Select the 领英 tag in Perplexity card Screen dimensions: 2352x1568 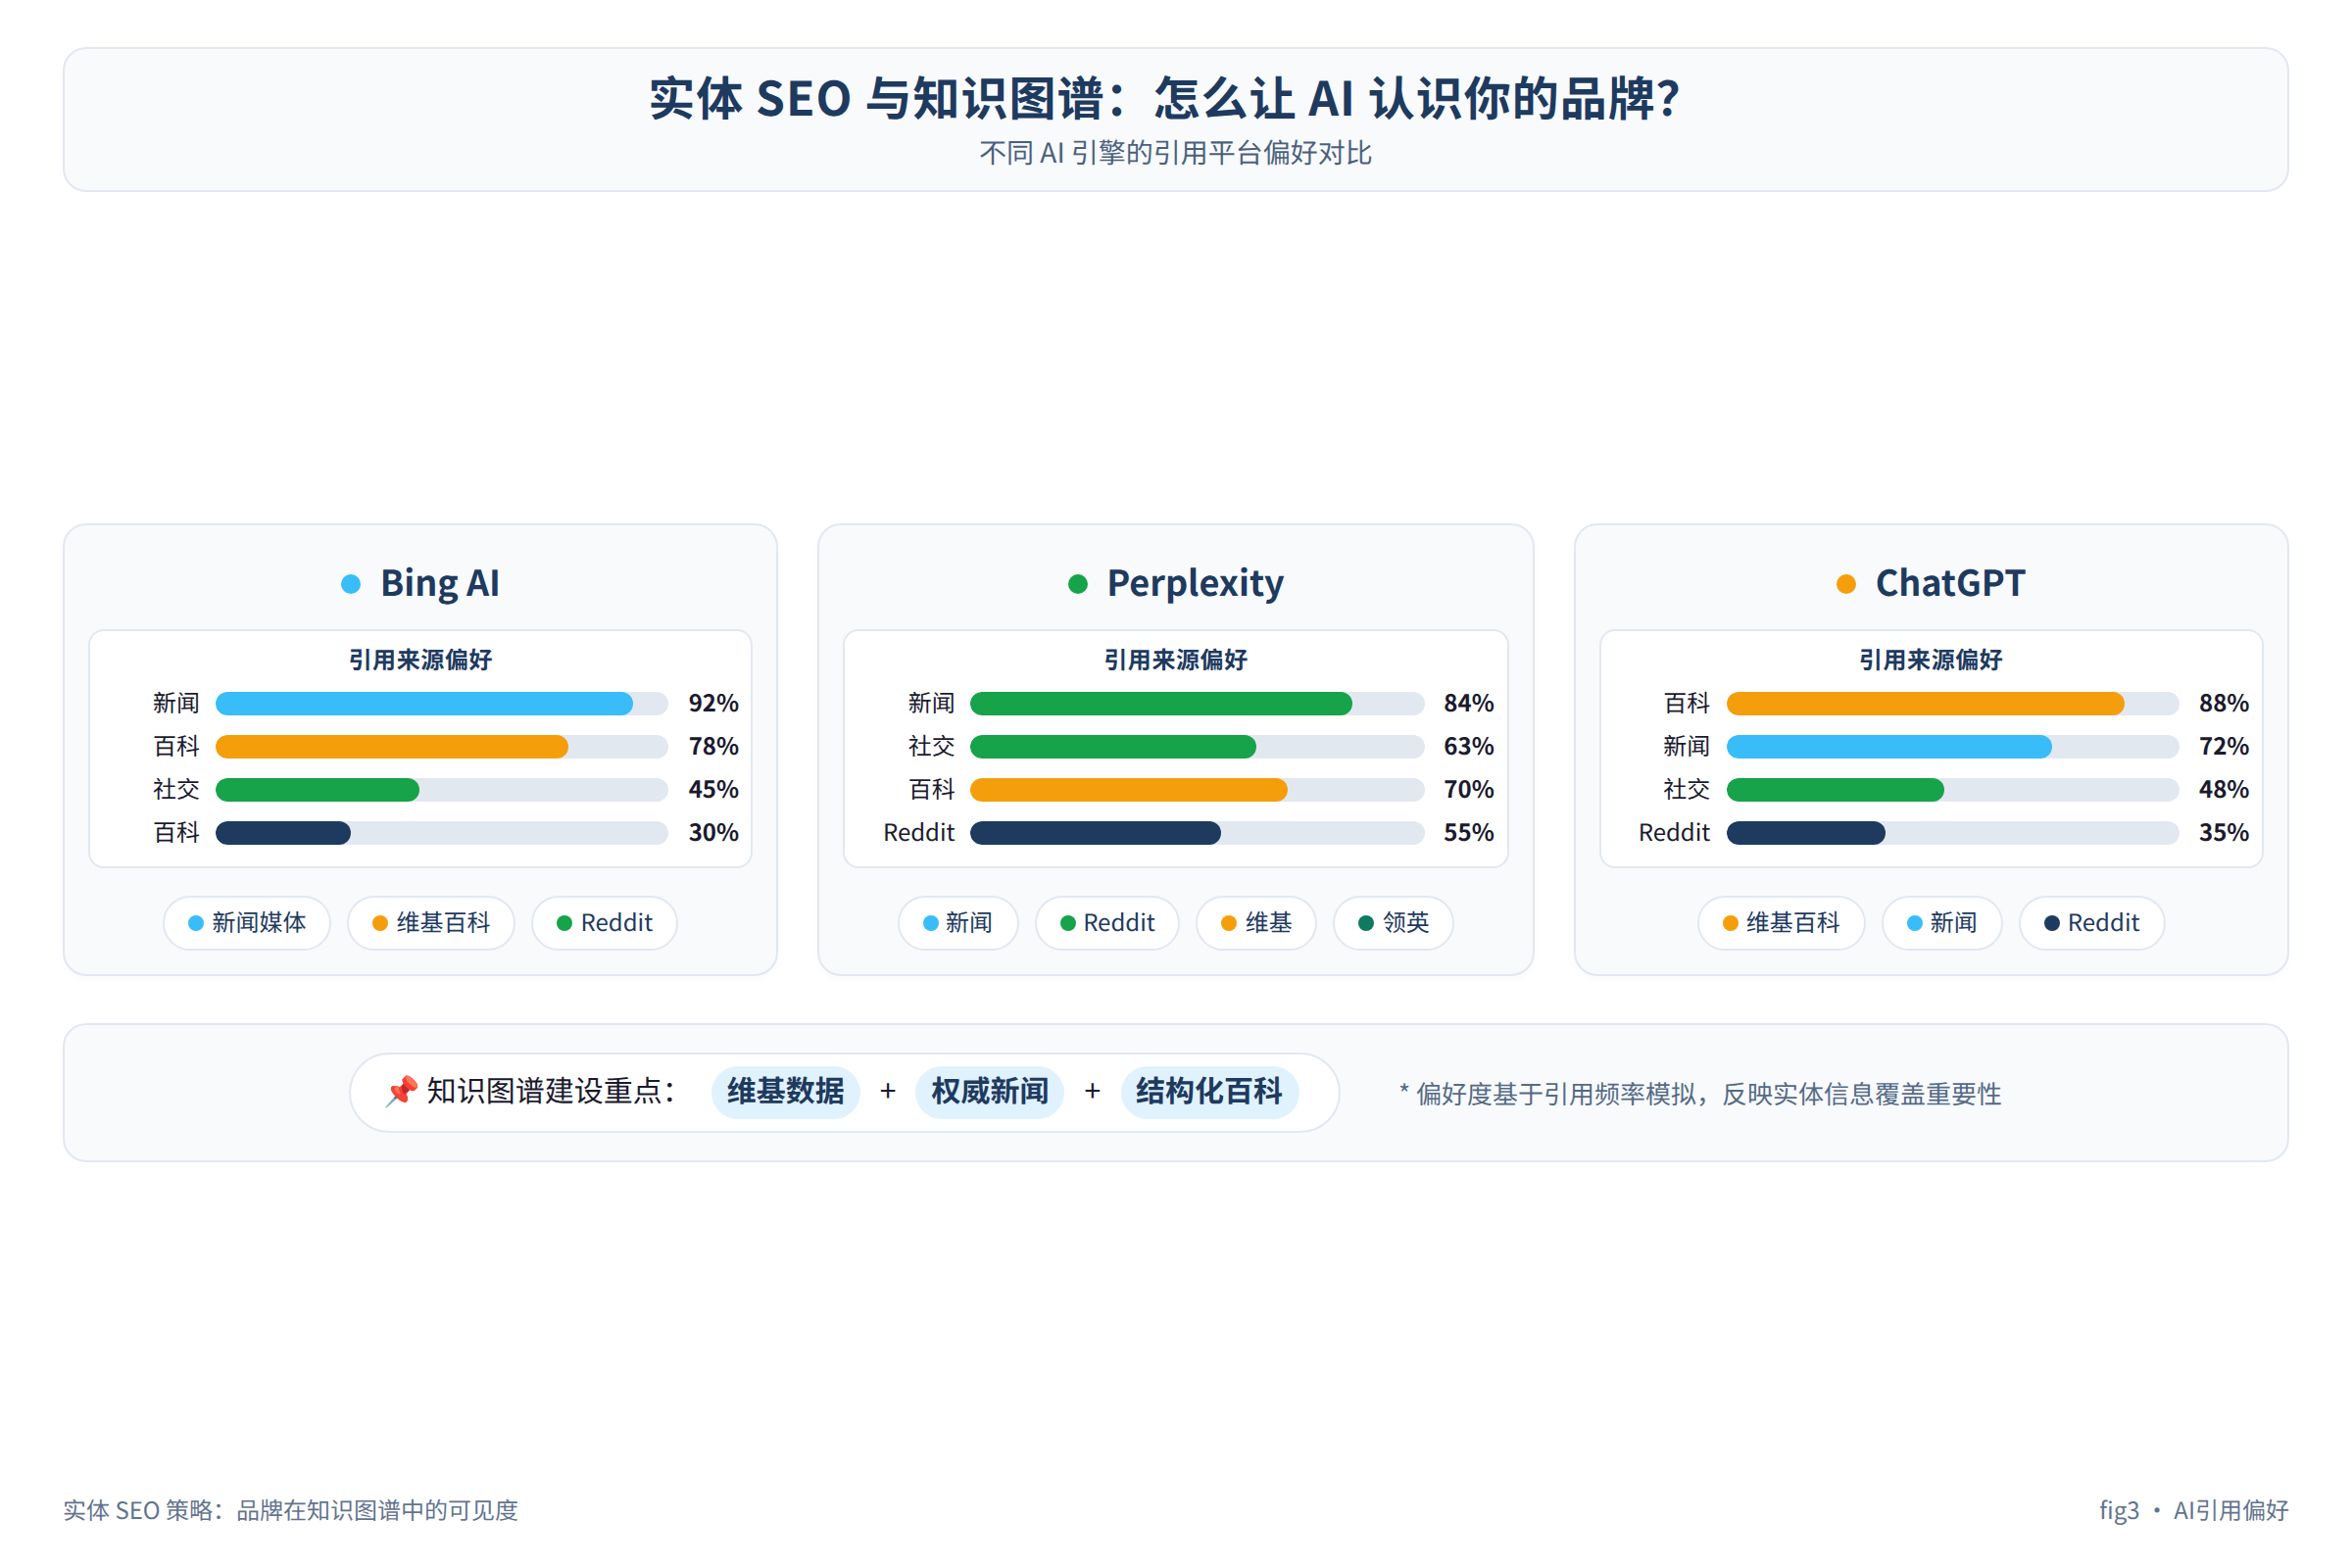point(1393,923)
